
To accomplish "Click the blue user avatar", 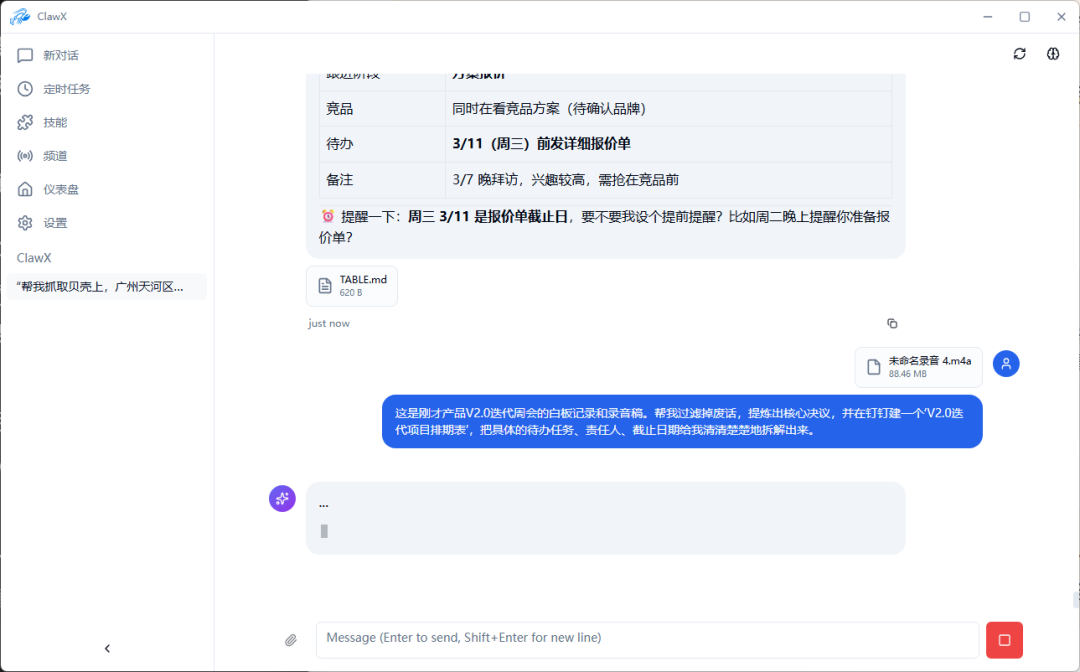I will pyautogui.click(x=1006, y=364).
